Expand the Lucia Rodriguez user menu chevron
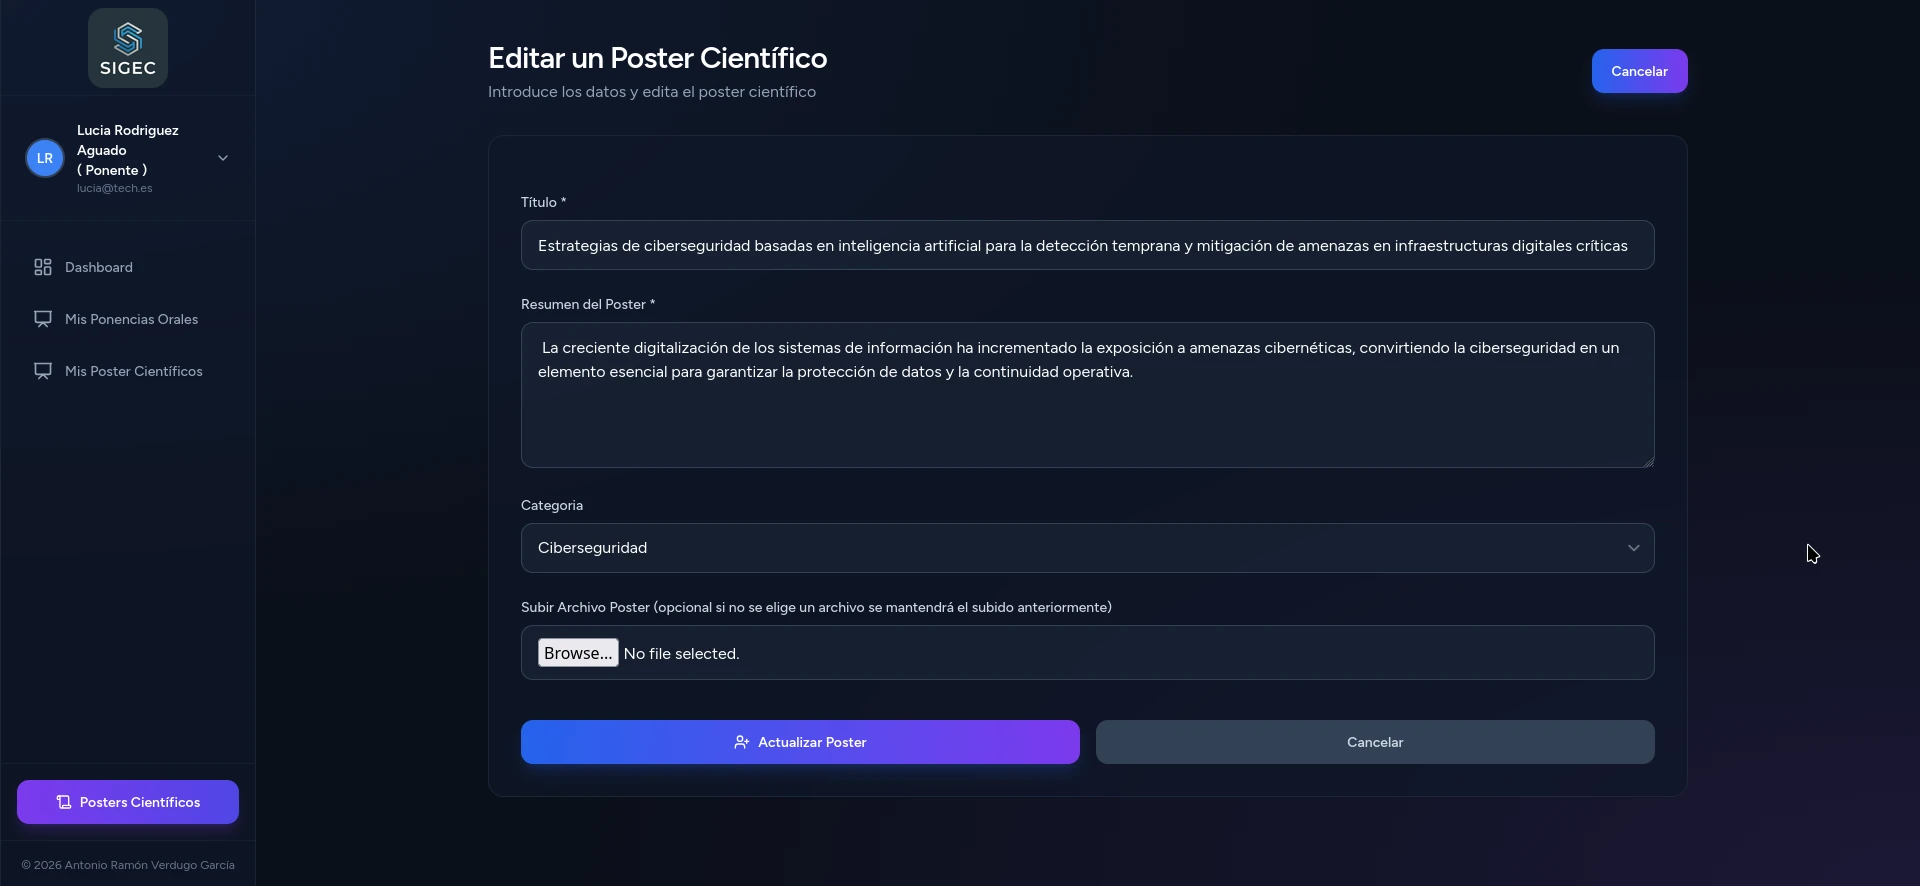1920x886 pixels. [x=223, y=158]
